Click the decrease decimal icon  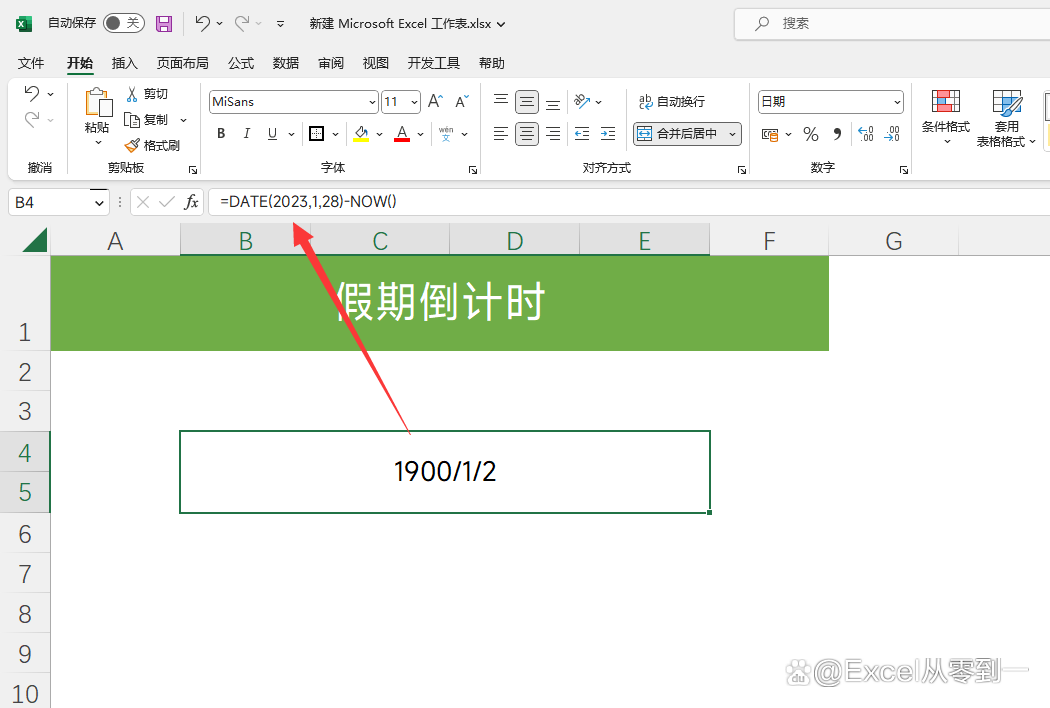point(892,134)
